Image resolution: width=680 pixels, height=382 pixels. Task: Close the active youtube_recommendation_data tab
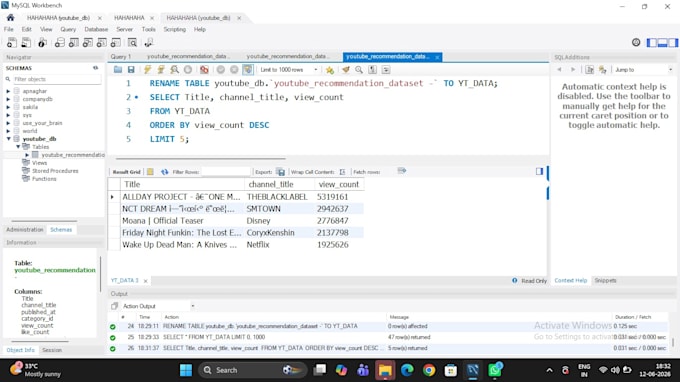pyautogui.click(x=437, y=57)
